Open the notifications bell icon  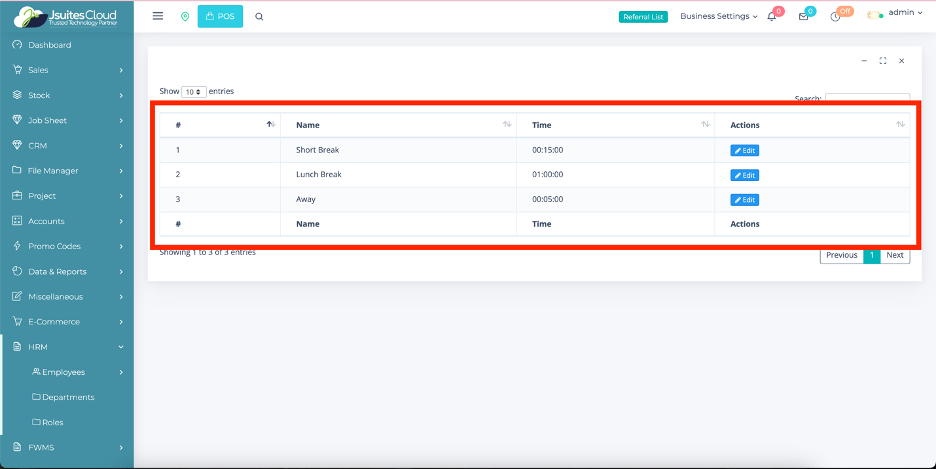coord(772,17)
